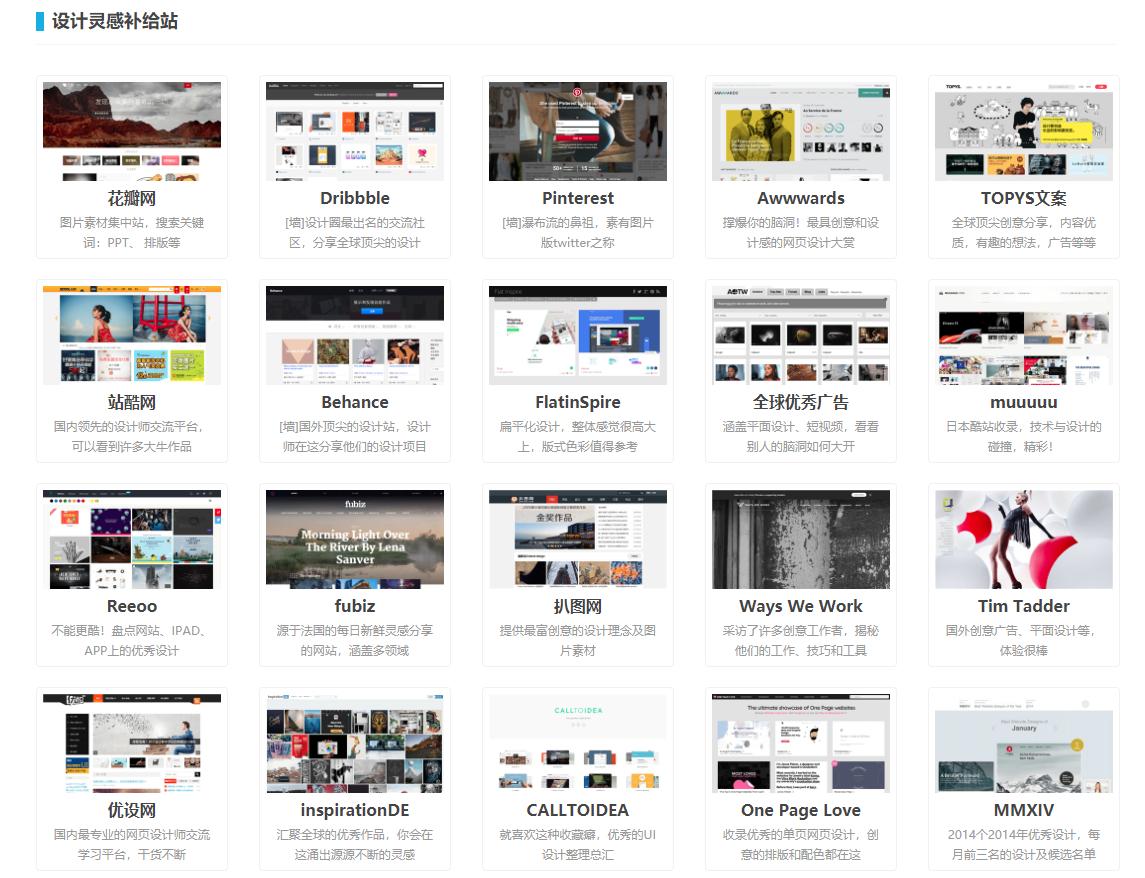Click the 站酷网 preview image
The image size is (1145, 878).
point(132,335)
